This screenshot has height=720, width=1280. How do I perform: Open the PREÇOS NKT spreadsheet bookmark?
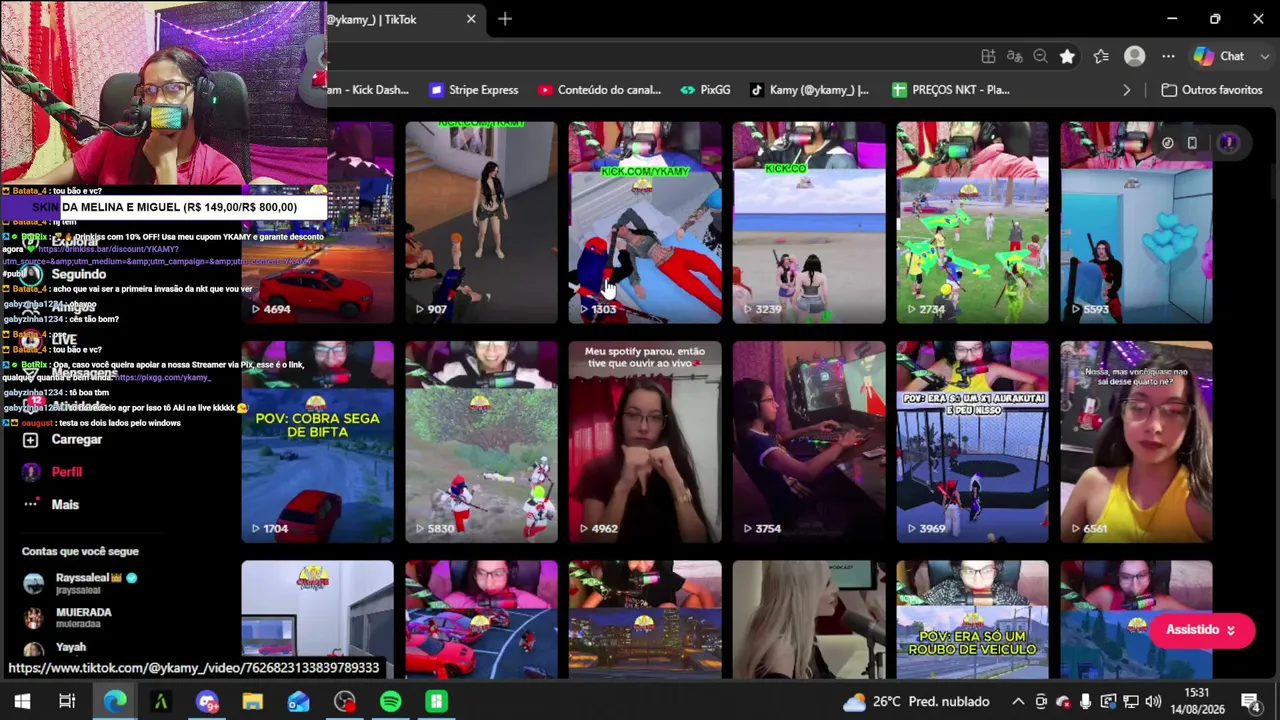coord(950,90)
